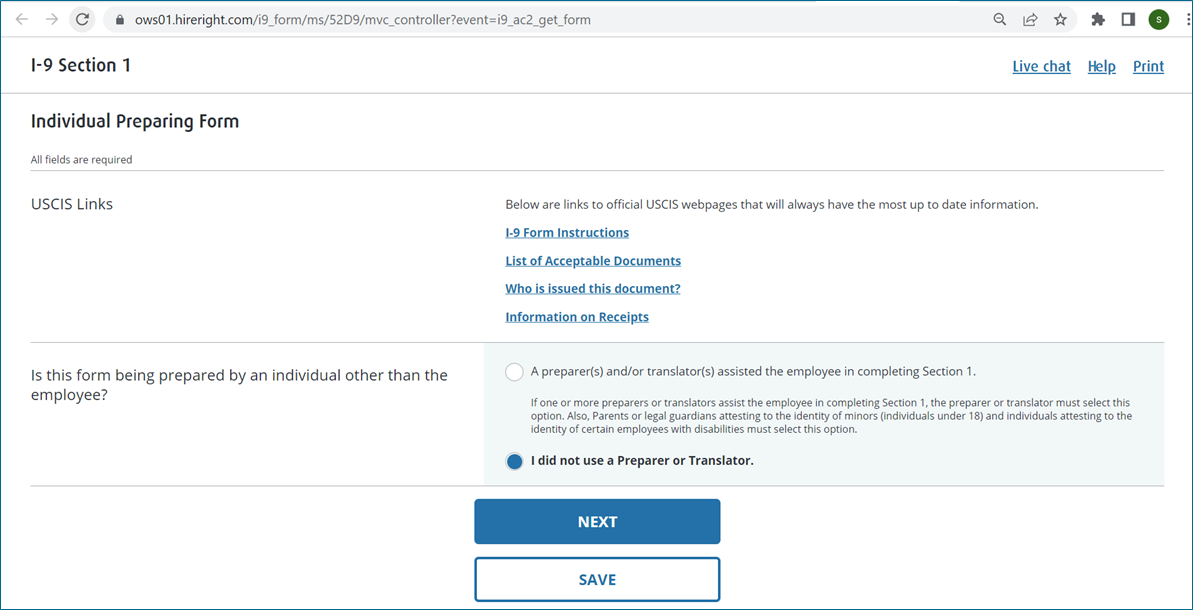Open the browser extensions puzzle icon

point(1098,19)
